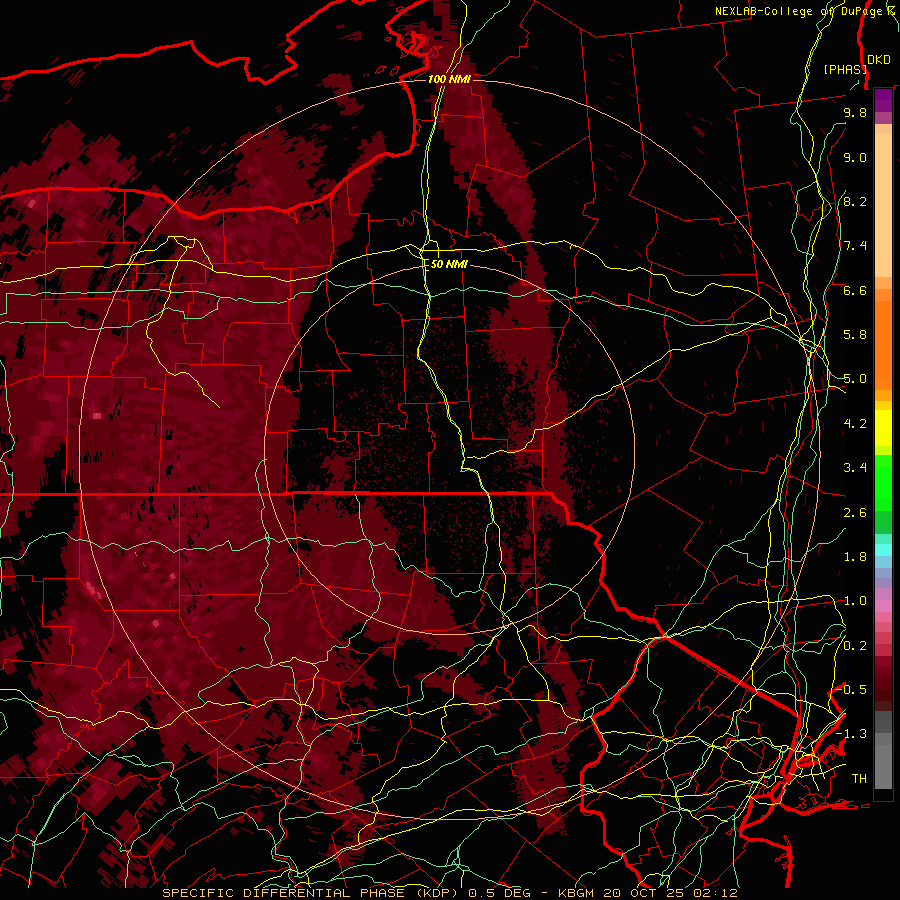
Task: Click the -0.5 scale label
Action: coord(852,690)
